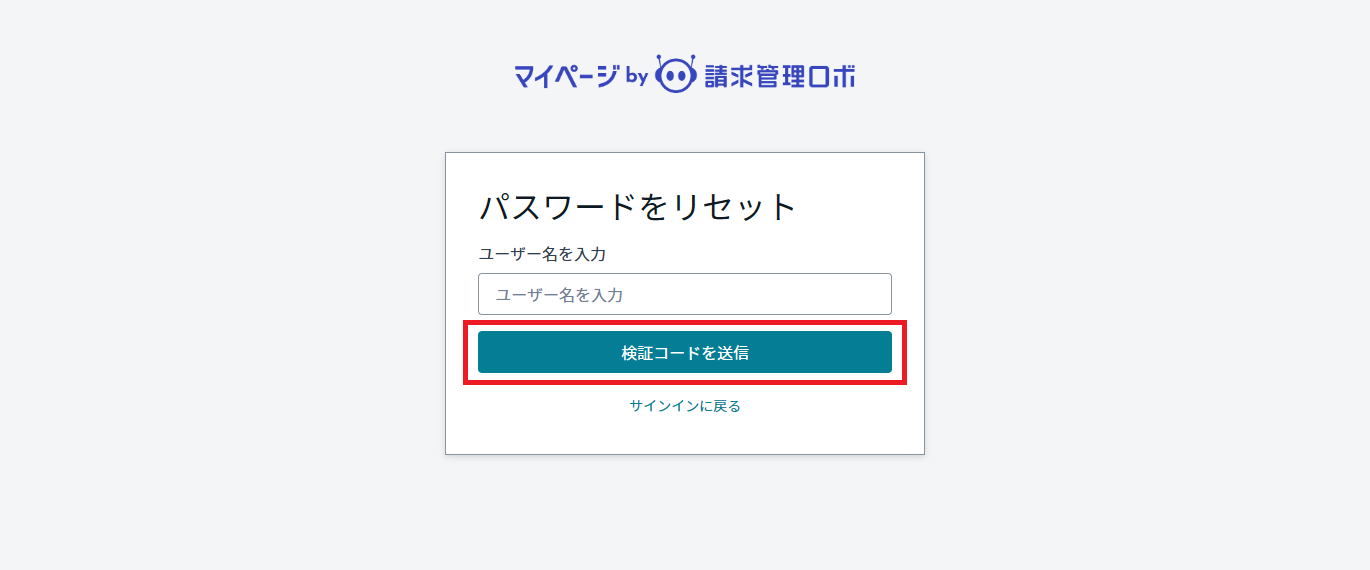The image size is (1370, 570).
Task: Click the ユーザー名を入力 label above the field
Action: (542, 254)
